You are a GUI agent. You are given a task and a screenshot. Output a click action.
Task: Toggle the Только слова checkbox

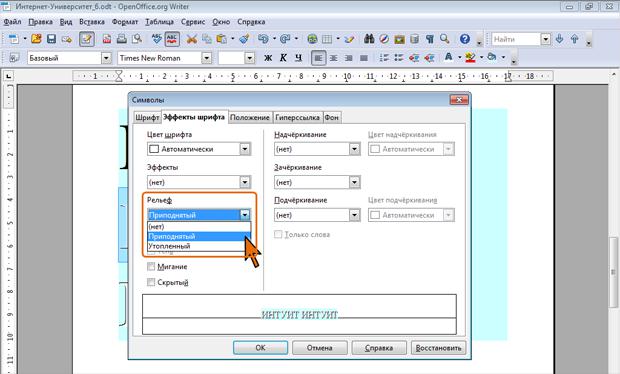point(278,234)
